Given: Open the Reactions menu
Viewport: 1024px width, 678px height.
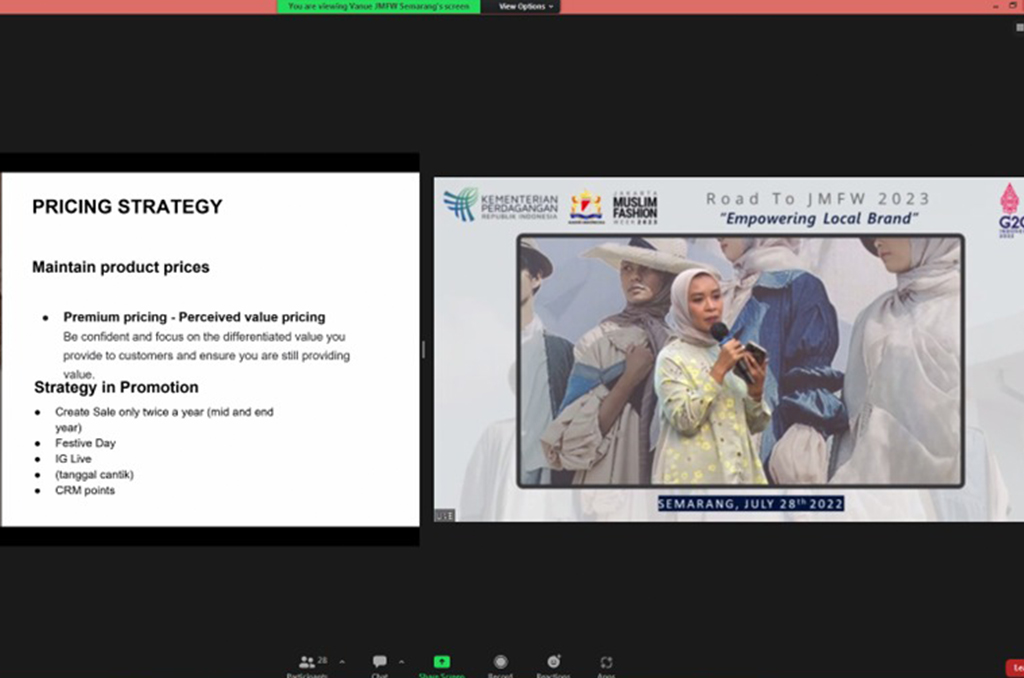Looking at the screenshot, I should pos(553,663).
